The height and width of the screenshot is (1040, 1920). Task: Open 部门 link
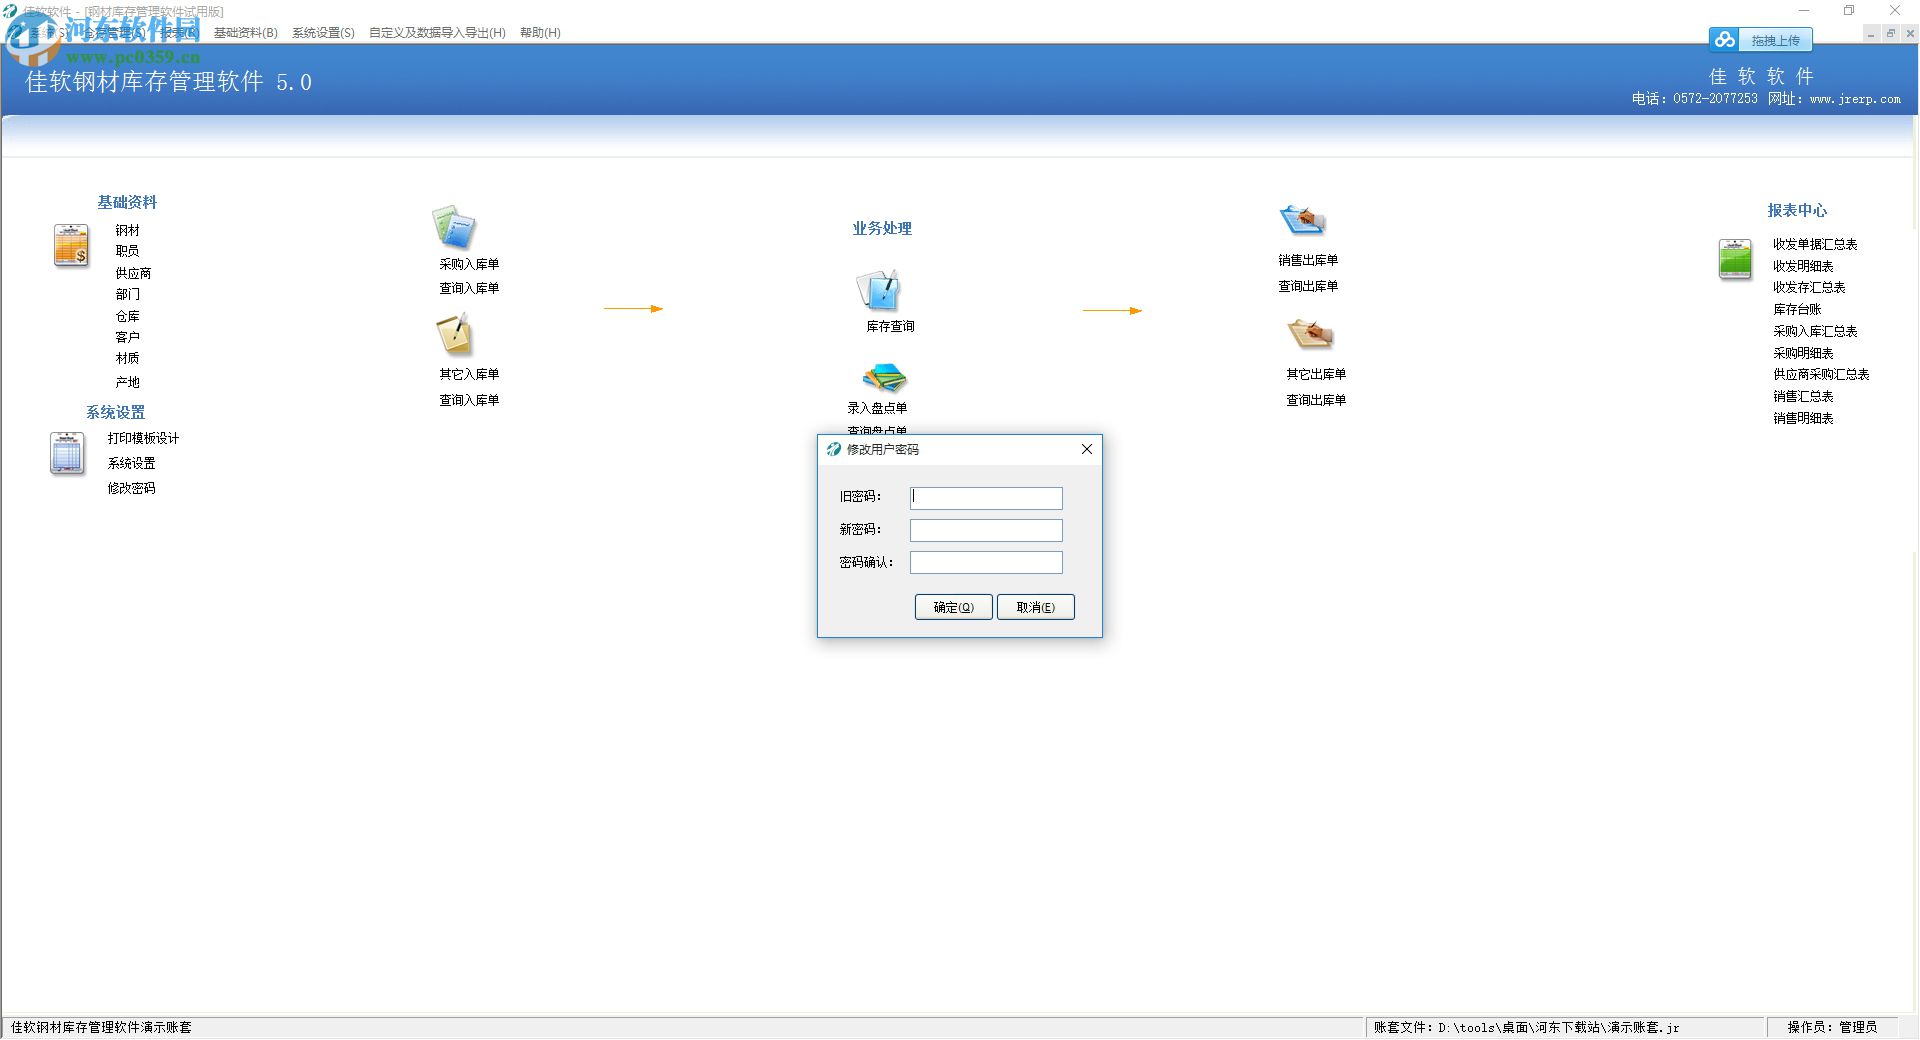tap(127, 294)
